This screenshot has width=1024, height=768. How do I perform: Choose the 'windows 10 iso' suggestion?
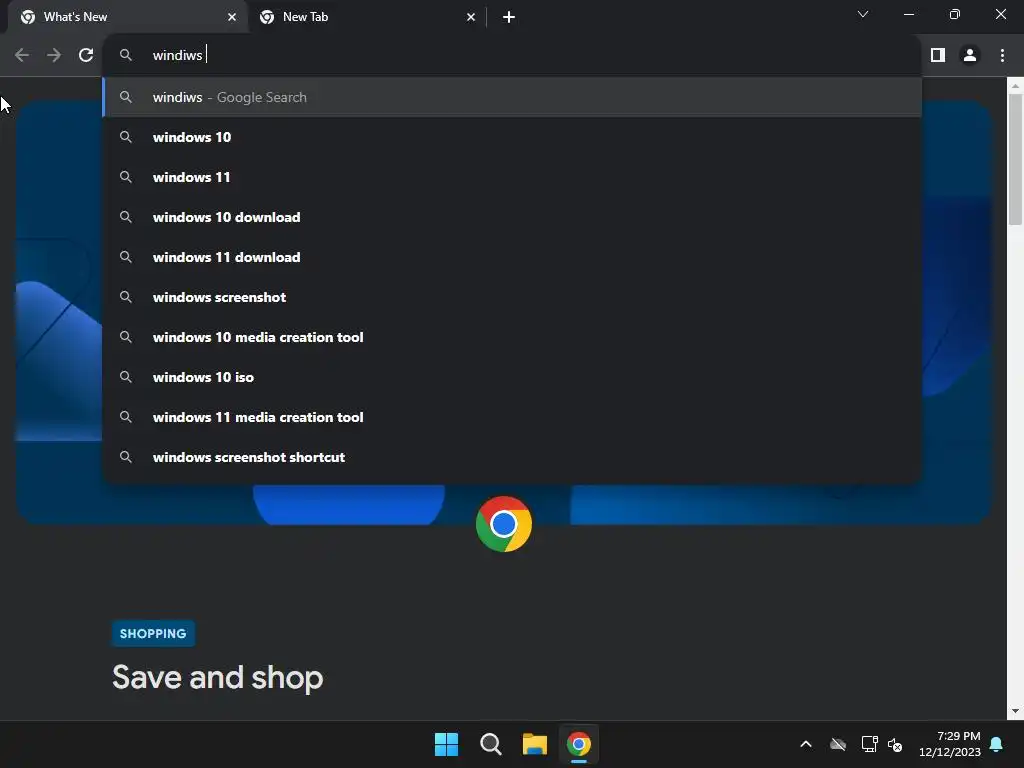click(512, 377)
